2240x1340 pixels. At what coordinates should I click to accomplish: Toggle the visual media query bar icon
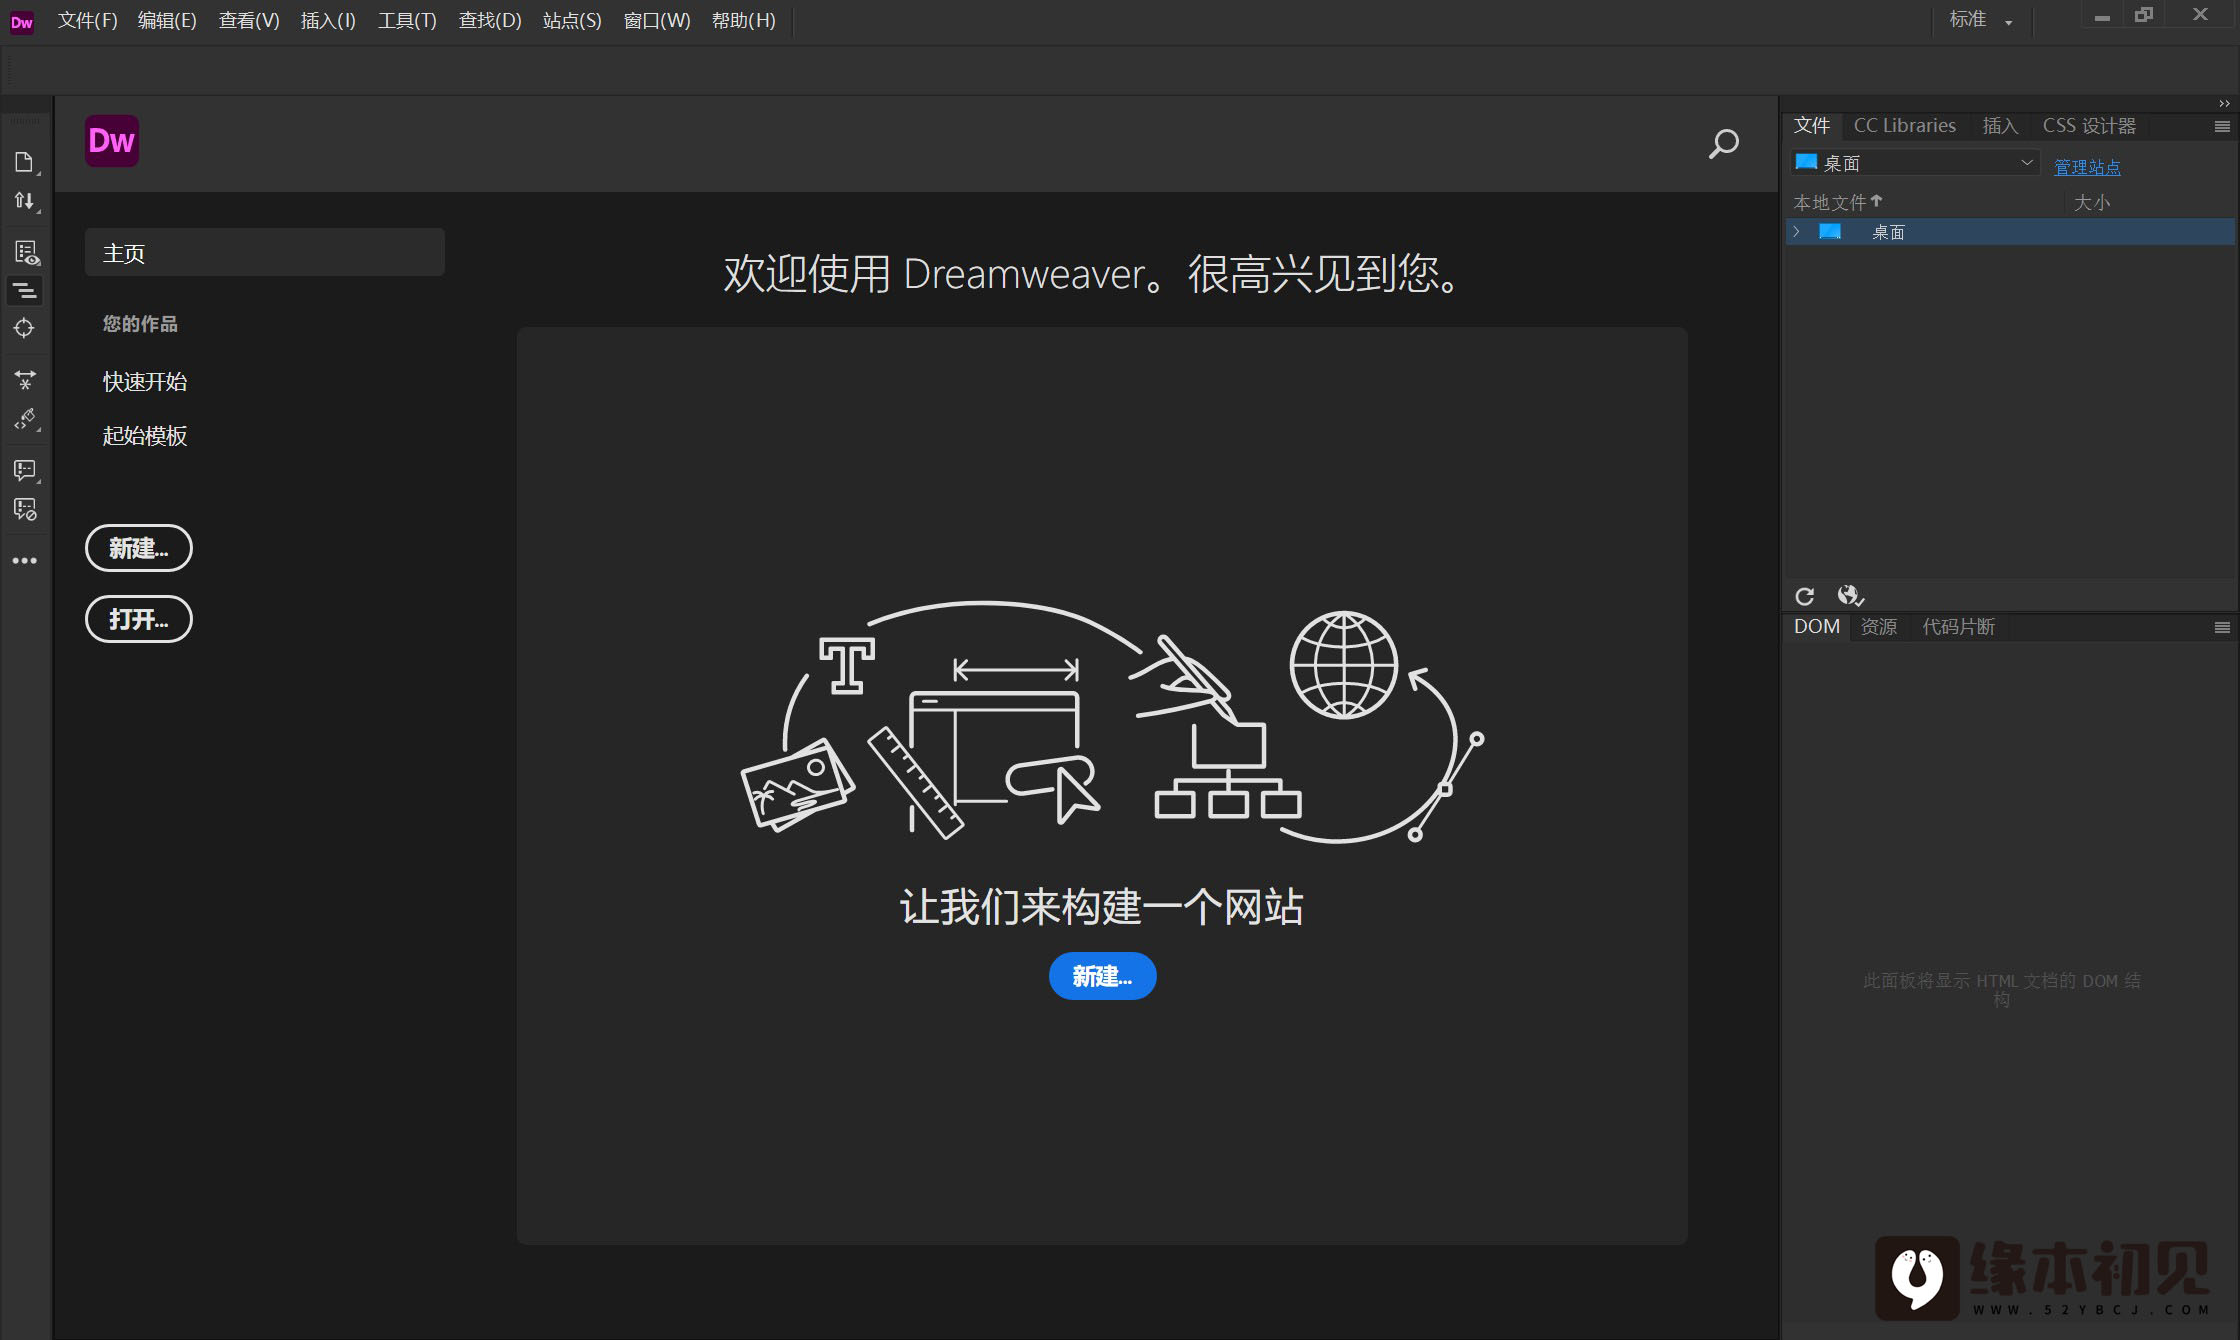(x=24, y=291)
